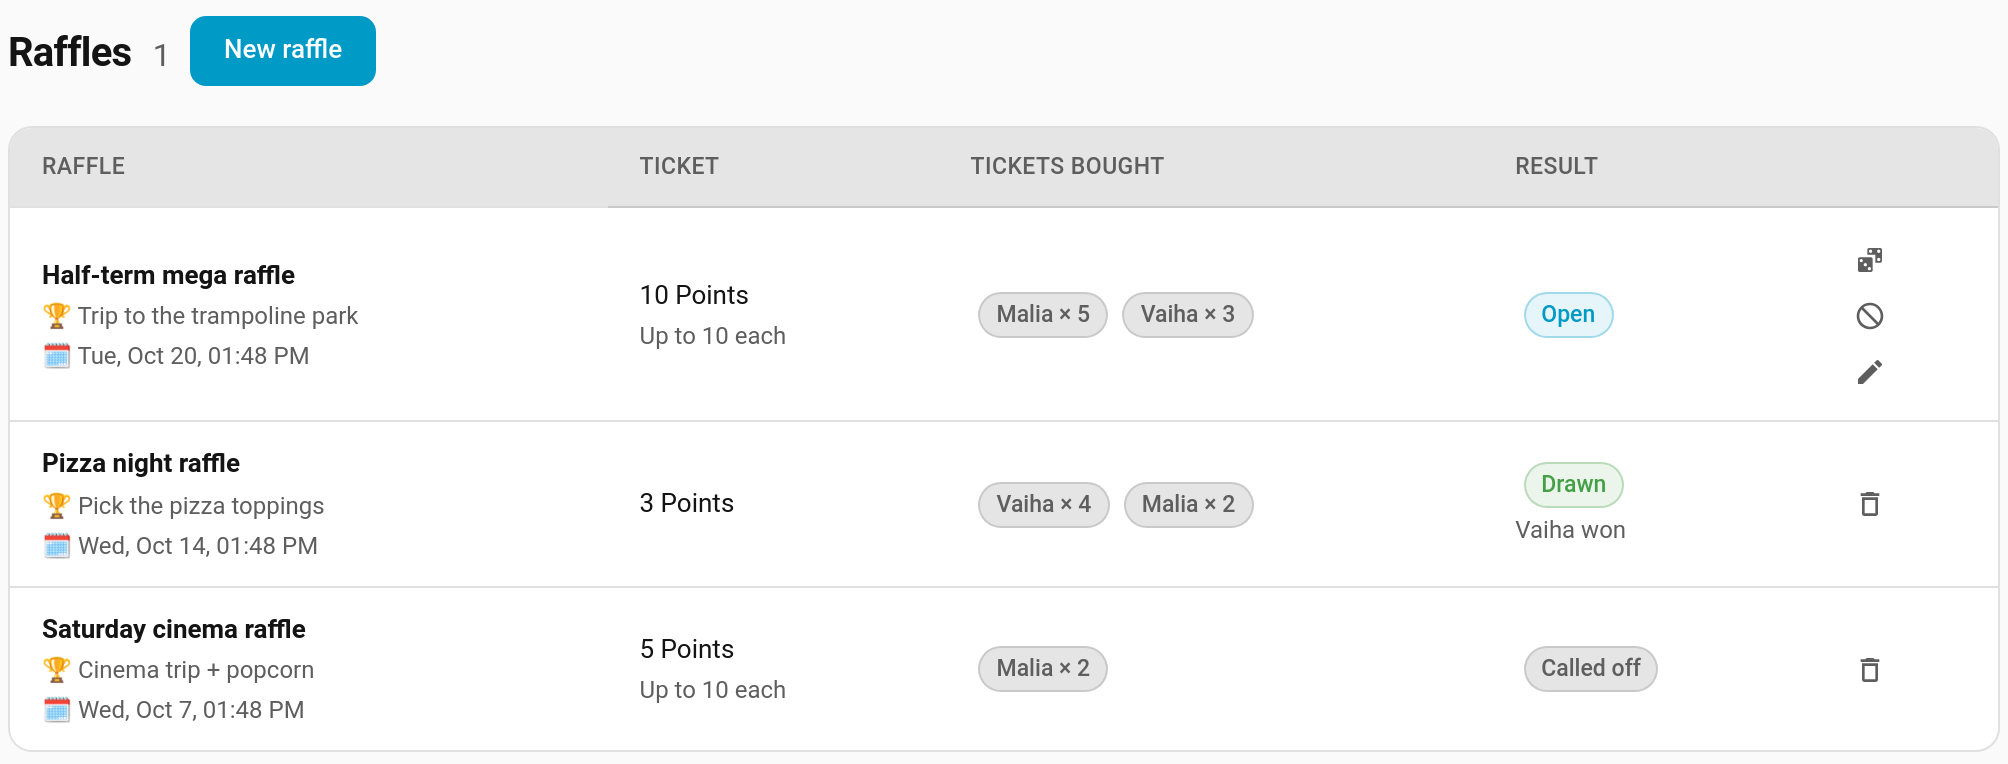The height and width of the screenshot is (764, 2008).
Task: Click the Called off status badge
Action: pyautogui.click(x=1590, y=669)
